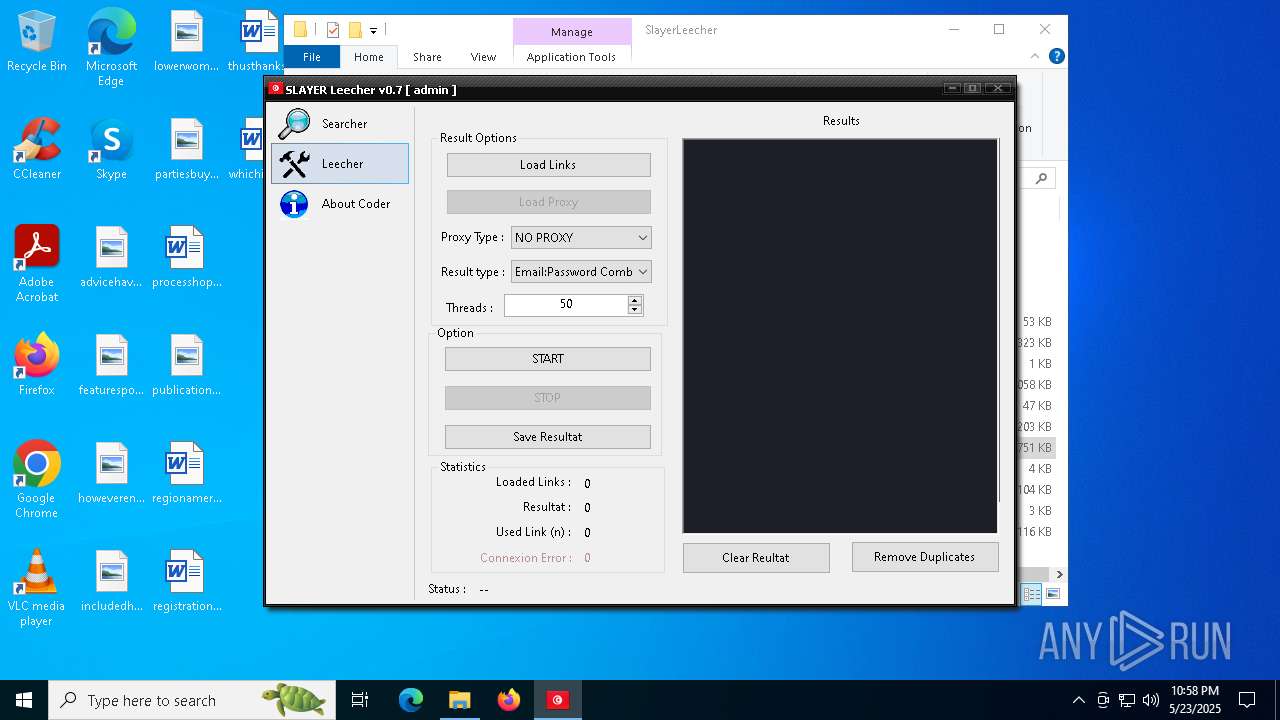The height and width of the screenshot is (720, 1280).
Task: Open the publication... image file
Action: pos(186,365)
